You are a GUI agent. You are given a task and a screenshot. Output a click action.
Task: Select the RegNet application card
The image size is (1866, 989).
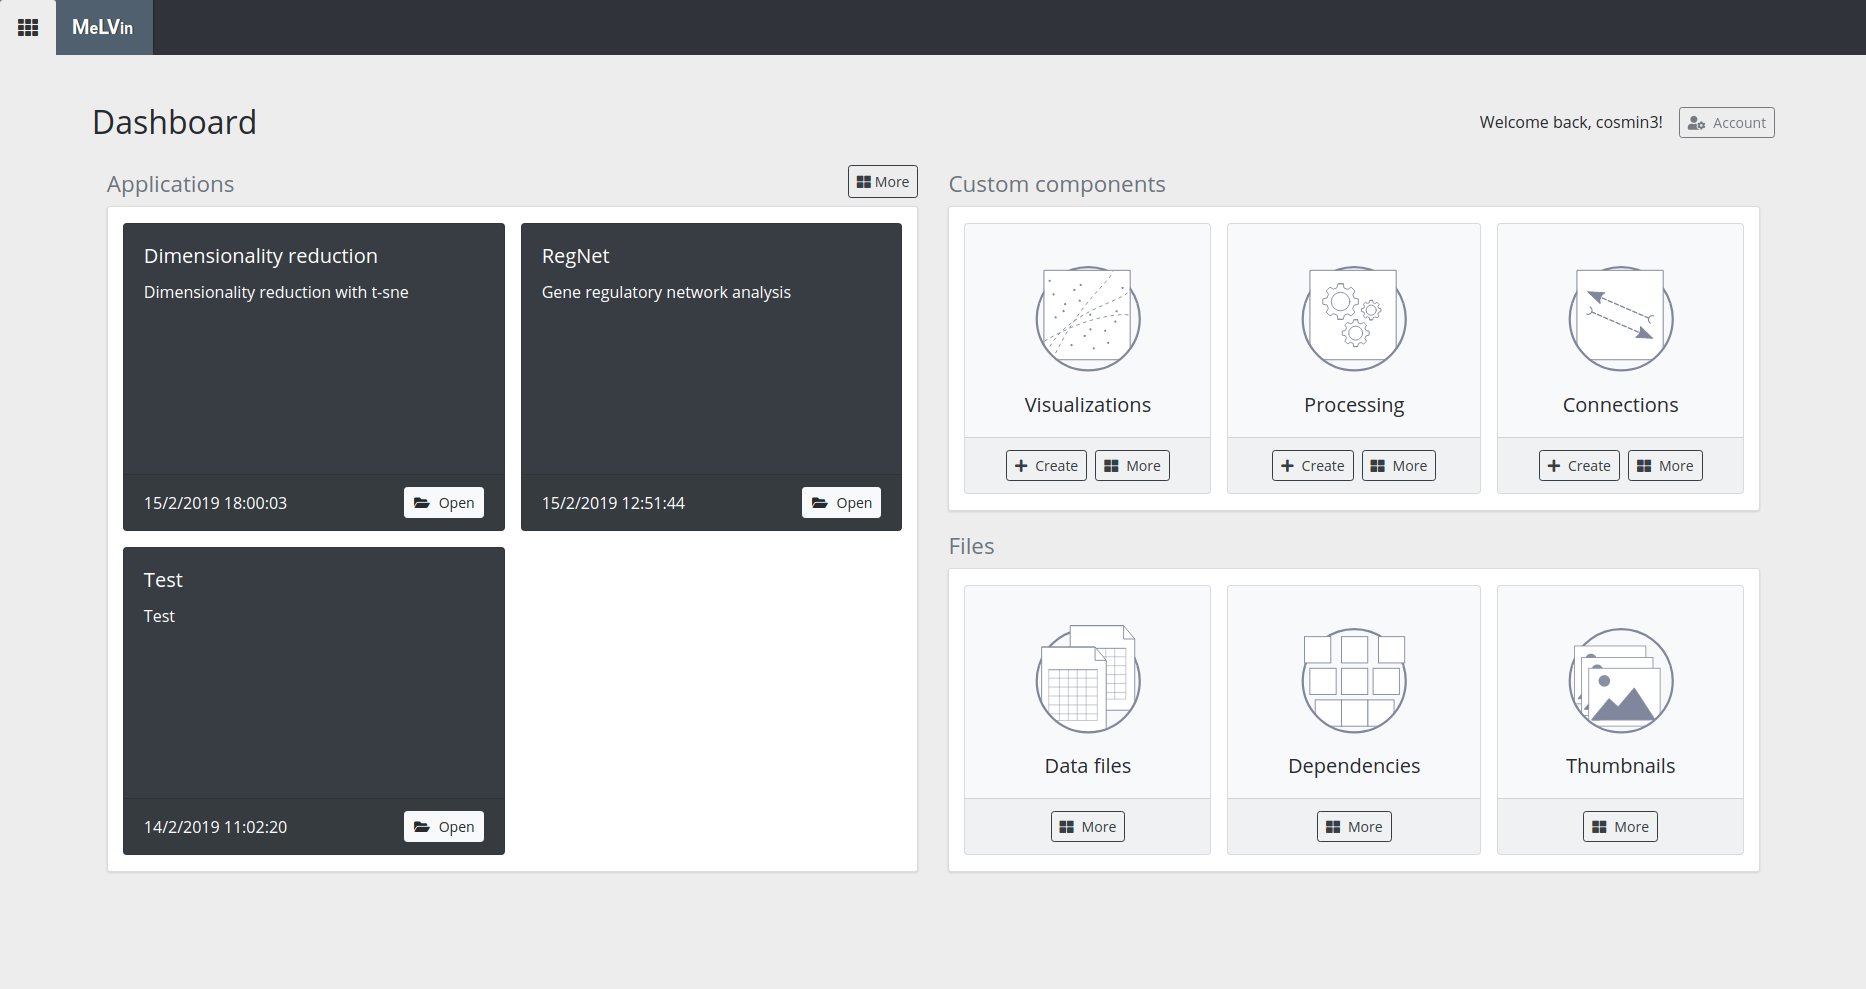click(x=711, y=370)
